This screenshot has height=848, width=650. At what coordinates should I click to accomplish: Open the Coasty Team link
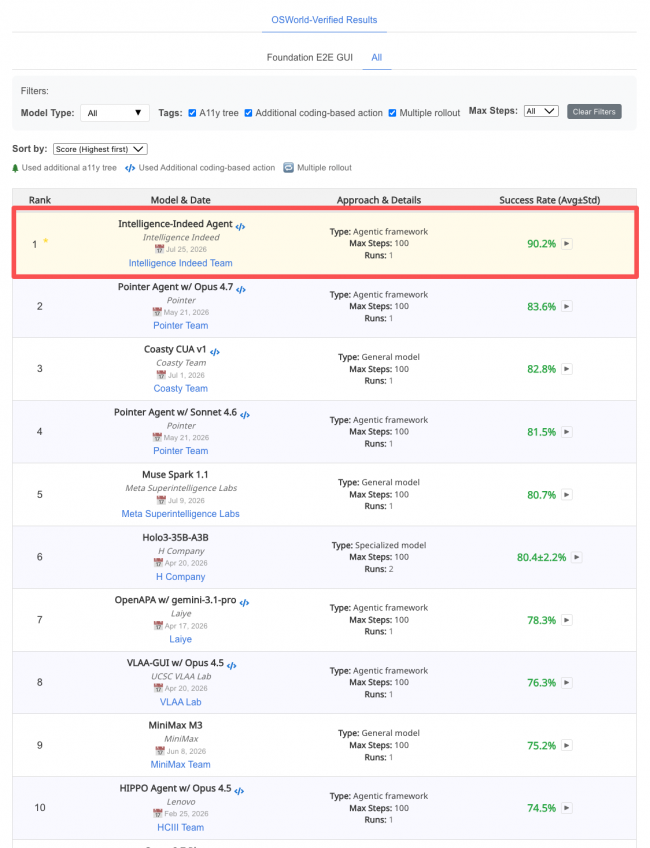coord(181,388)
